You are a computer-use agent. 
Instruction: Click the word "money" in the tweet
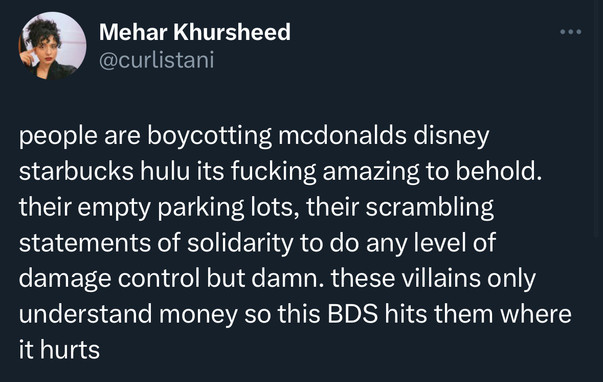click(198, 315)
